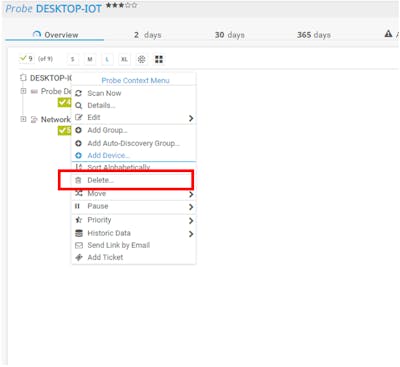Image resolution: width=400 pixels, height=367 pixels.
Task: Click the blue Add Device plus icon
Action: point(78,155)
